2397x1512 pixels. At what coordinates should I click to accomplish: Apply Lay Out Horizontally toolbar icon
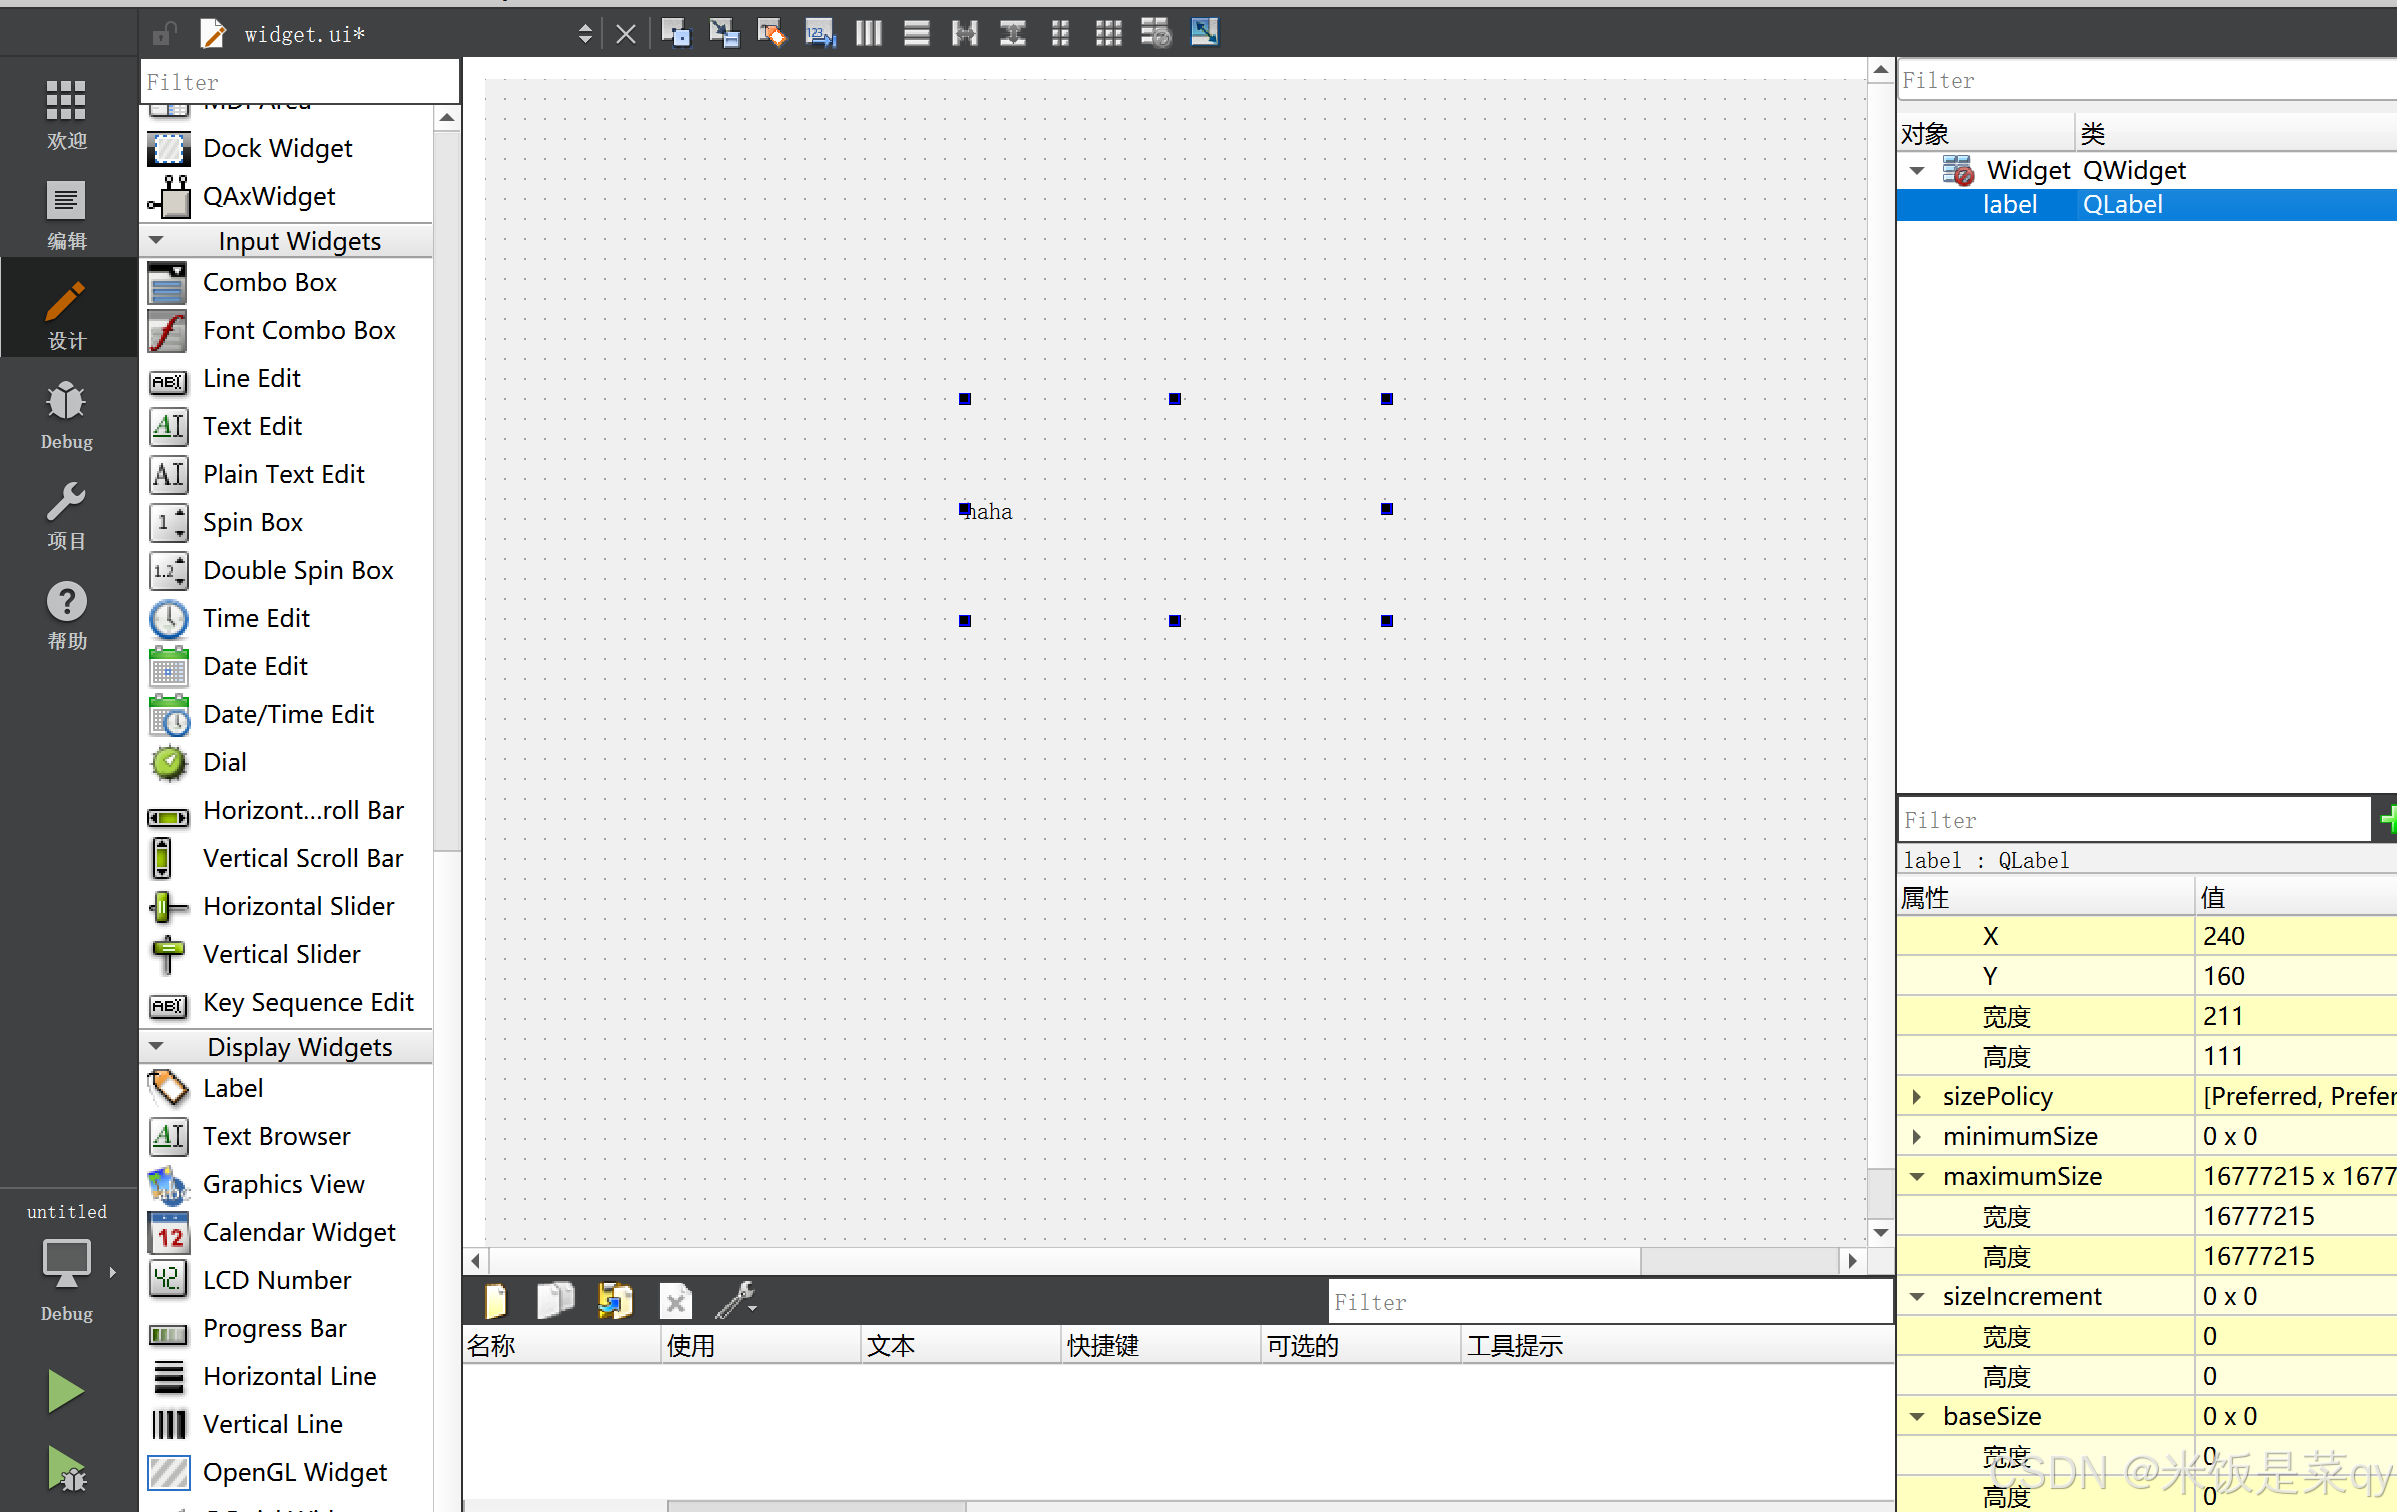click(x=868, y=33)
